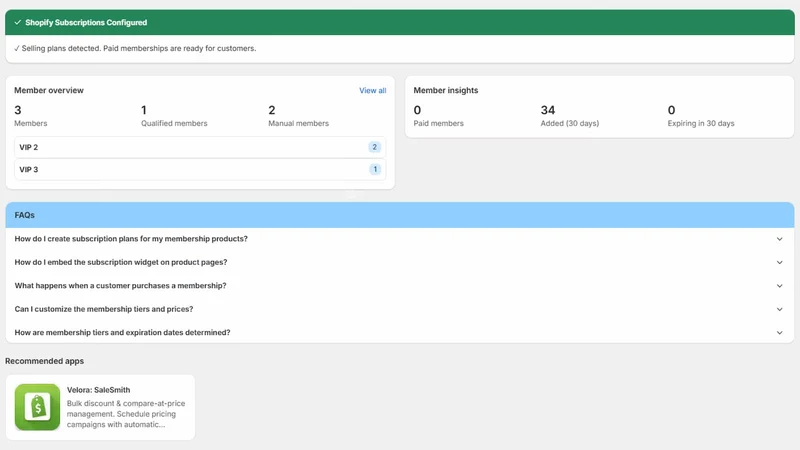Click the VIP 2 member count badge
The height and width of the screenshot is (450, 800).
[x=374, y=147]
